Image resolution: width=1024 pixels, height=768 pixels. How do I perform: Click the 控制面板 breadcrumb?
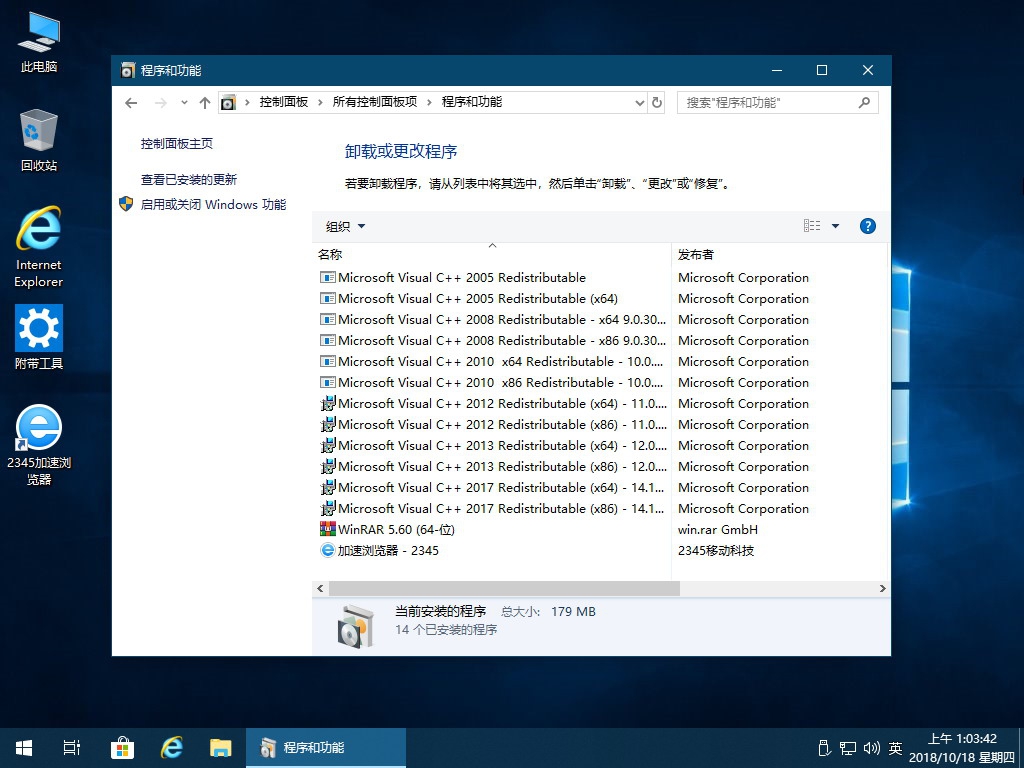(x=283, y=102)
